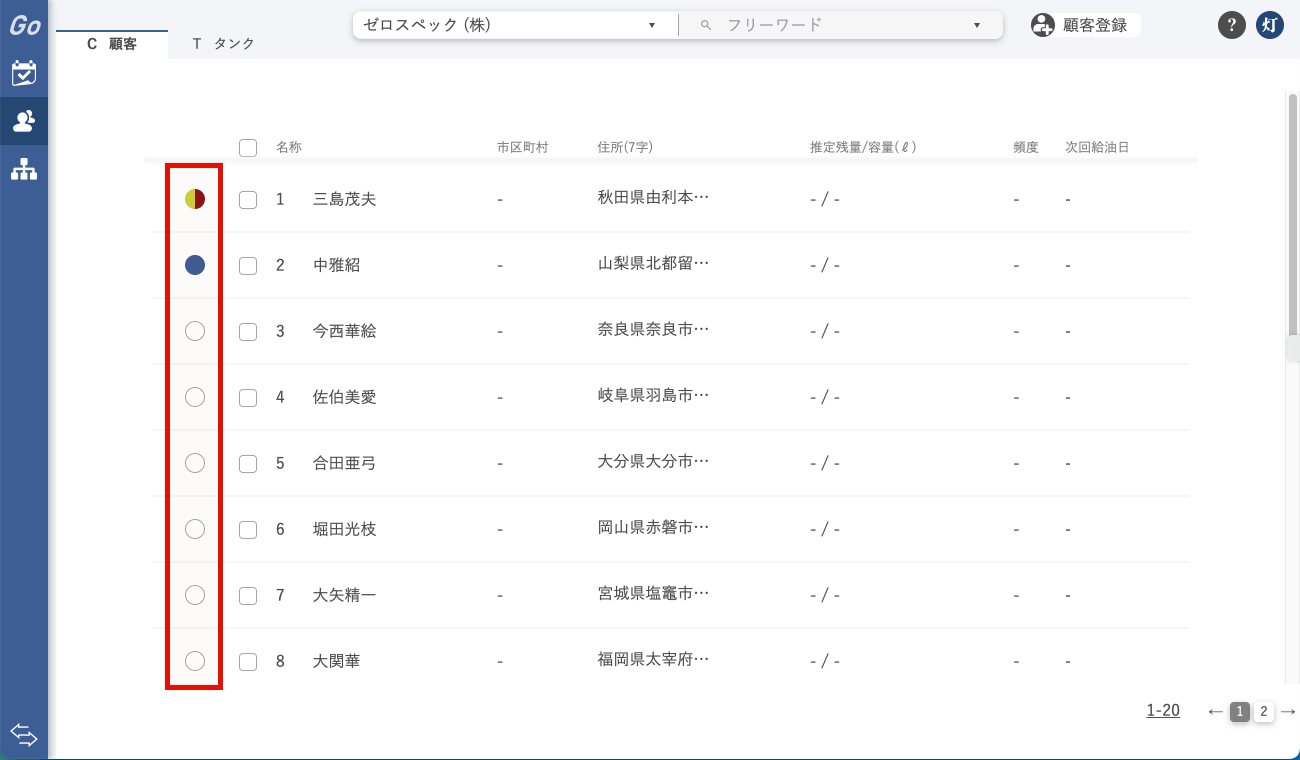Click into the フリーワード search field
The image size is (1300, 760).
tap(840, 25)
